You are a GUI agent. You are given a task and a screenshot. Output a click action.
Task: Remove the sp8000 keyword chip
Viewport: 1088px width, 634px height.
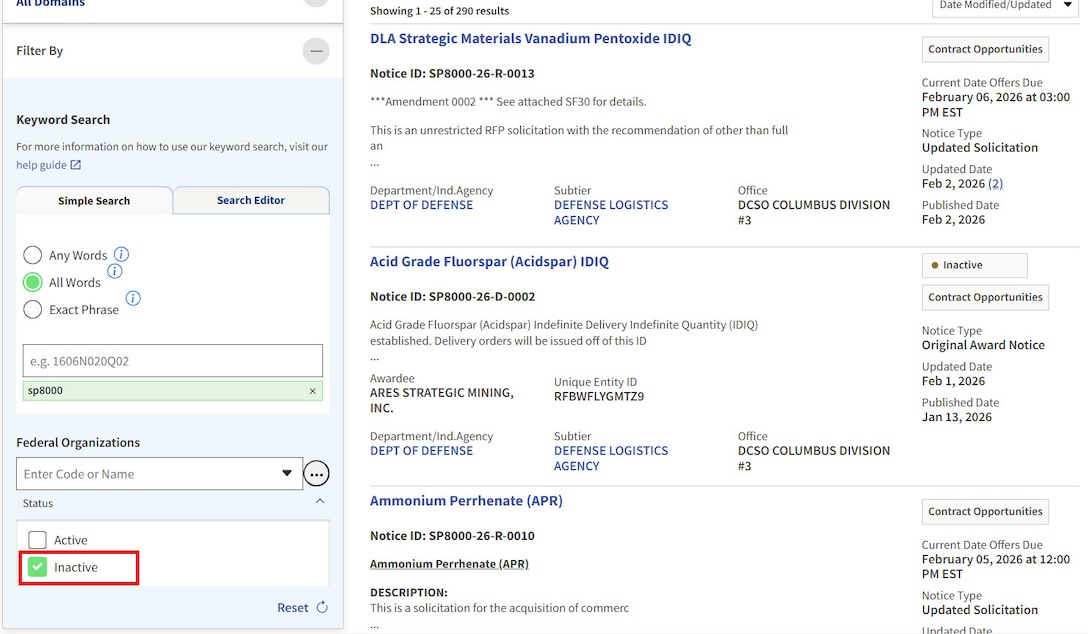point(311,390)
